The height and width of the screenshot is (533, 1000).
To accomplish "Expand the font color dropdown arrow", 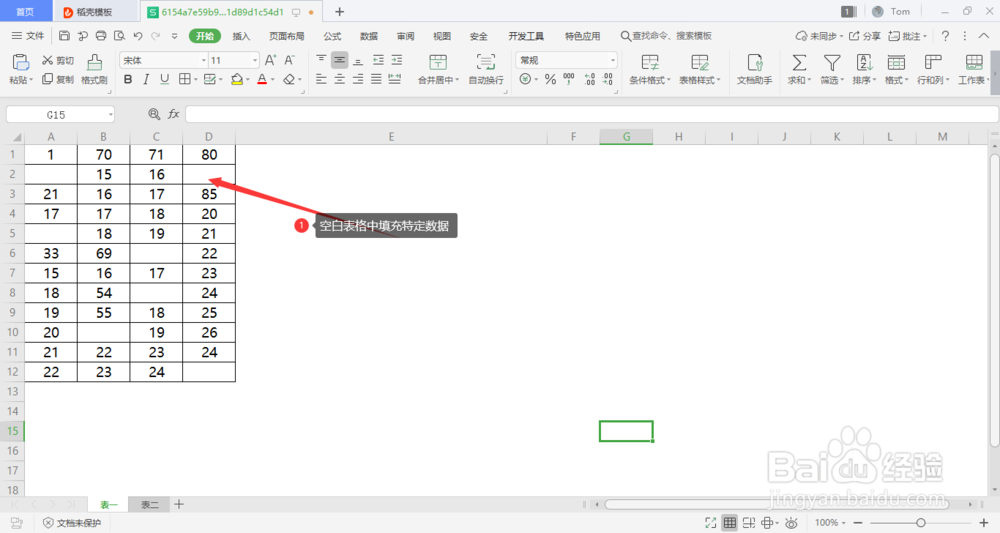I will [x=273, y=80].
